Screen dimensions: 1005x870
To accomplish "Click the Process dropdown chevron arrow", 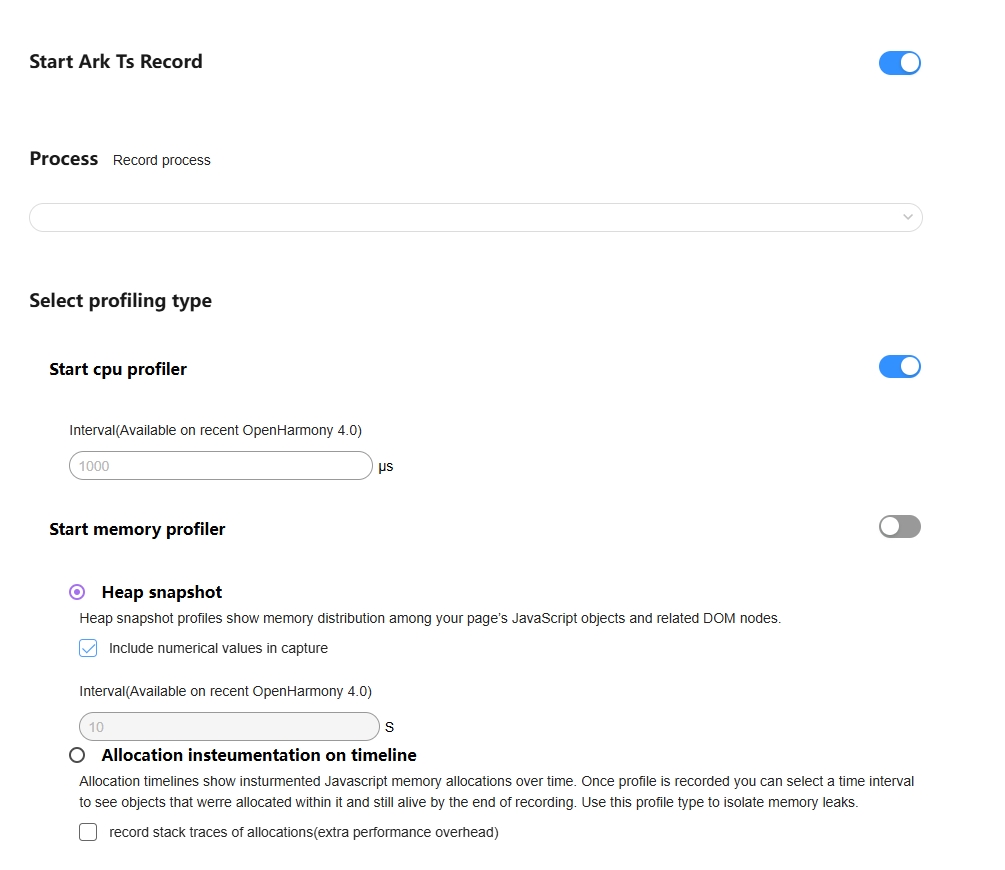I will point(907,217).
